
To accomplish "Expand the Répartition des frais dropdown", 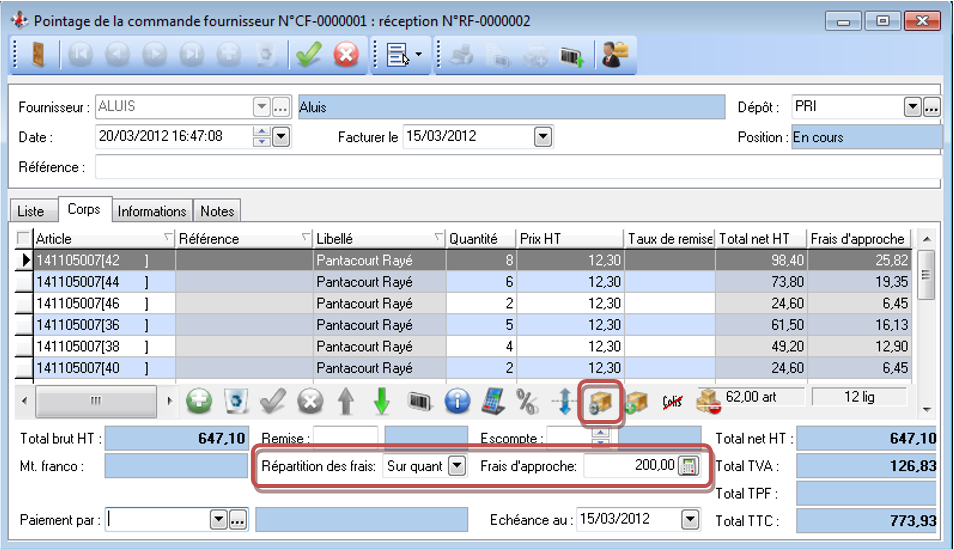I will point(457,466).
